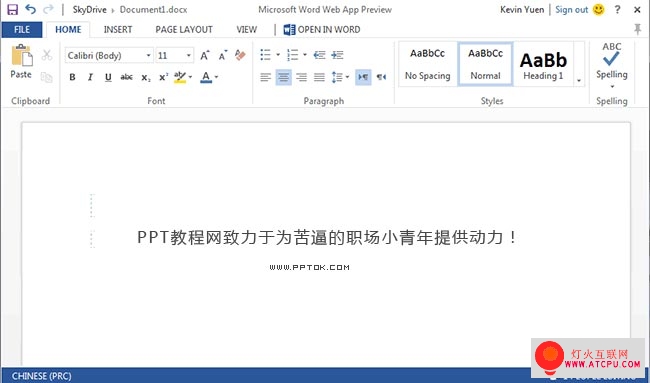Image resolution: width=650 pixels, height=383 pixels.
Task: Expand the Styles gallery arrow
Action: pyautogui.click(x=579, y=80)
